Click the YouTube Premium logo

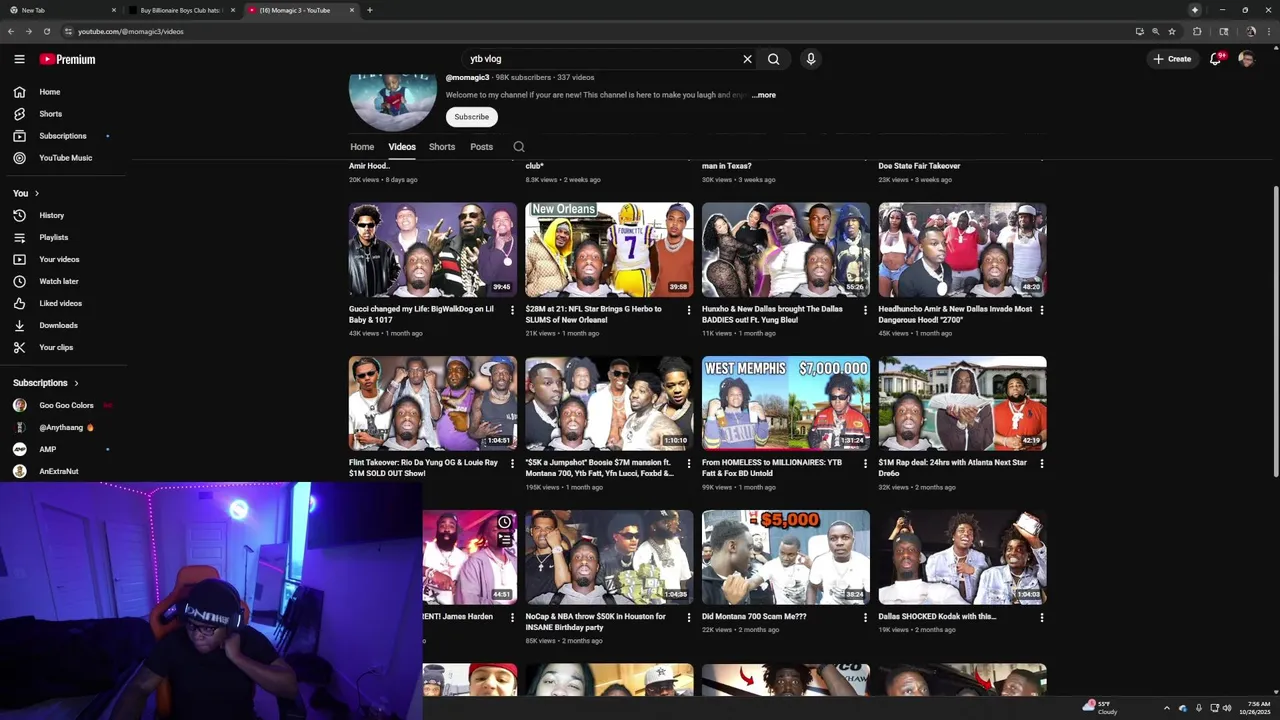tap(68, 59)
